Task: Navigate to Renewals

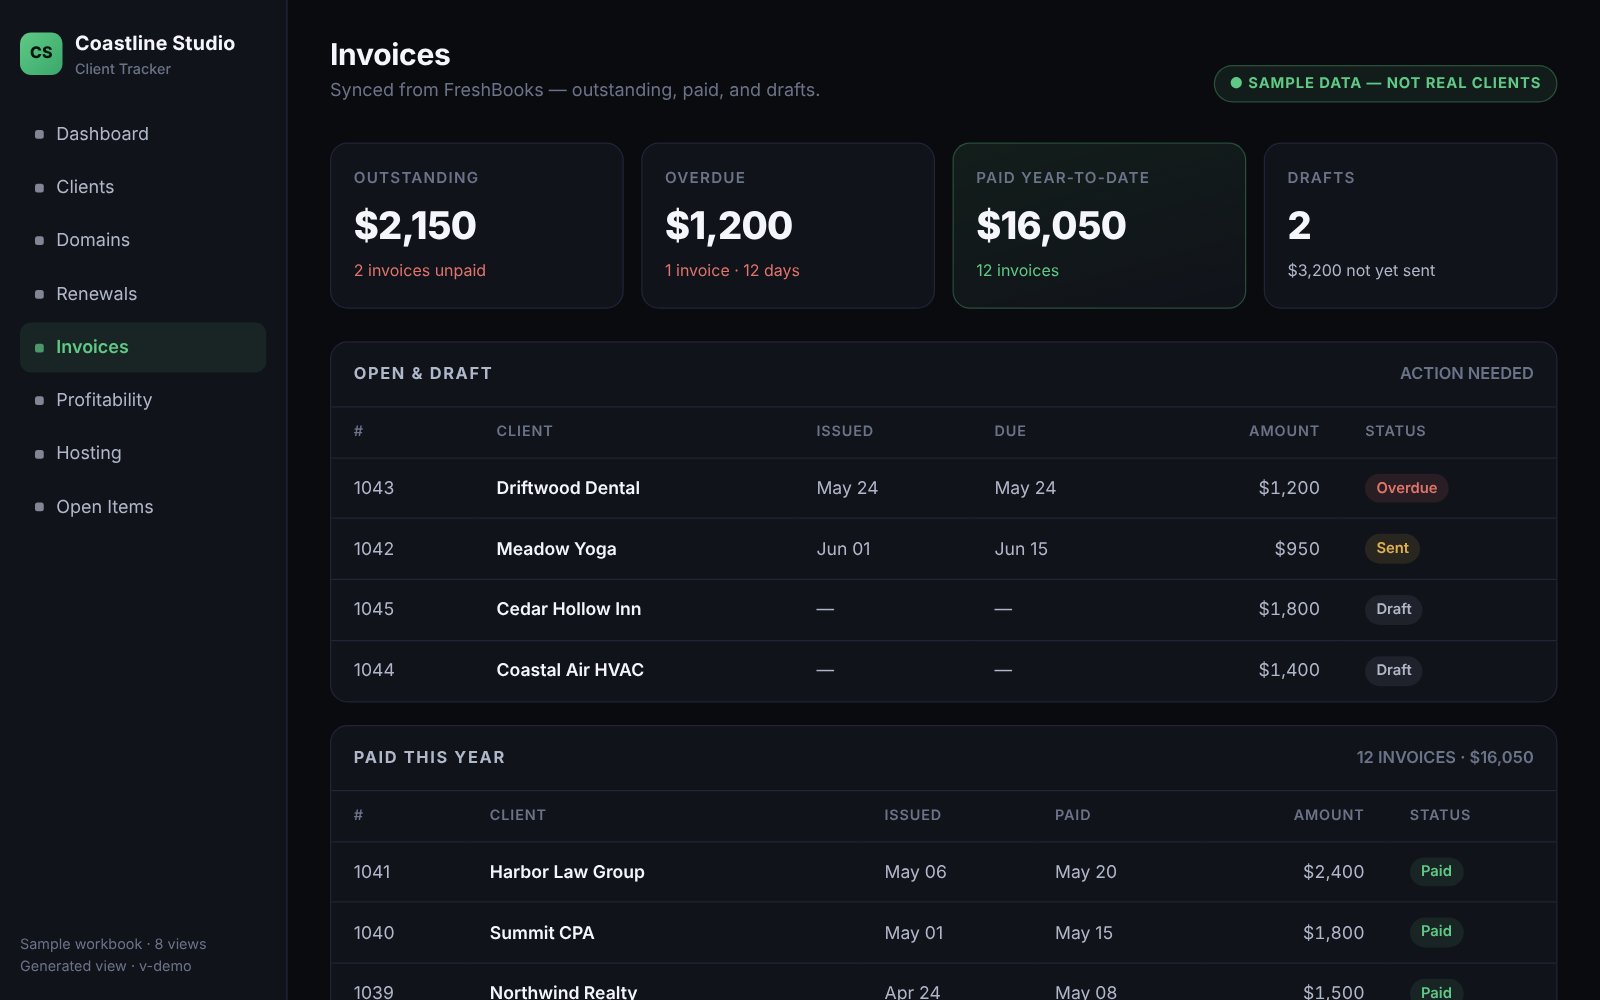Action: pos(143,294)
